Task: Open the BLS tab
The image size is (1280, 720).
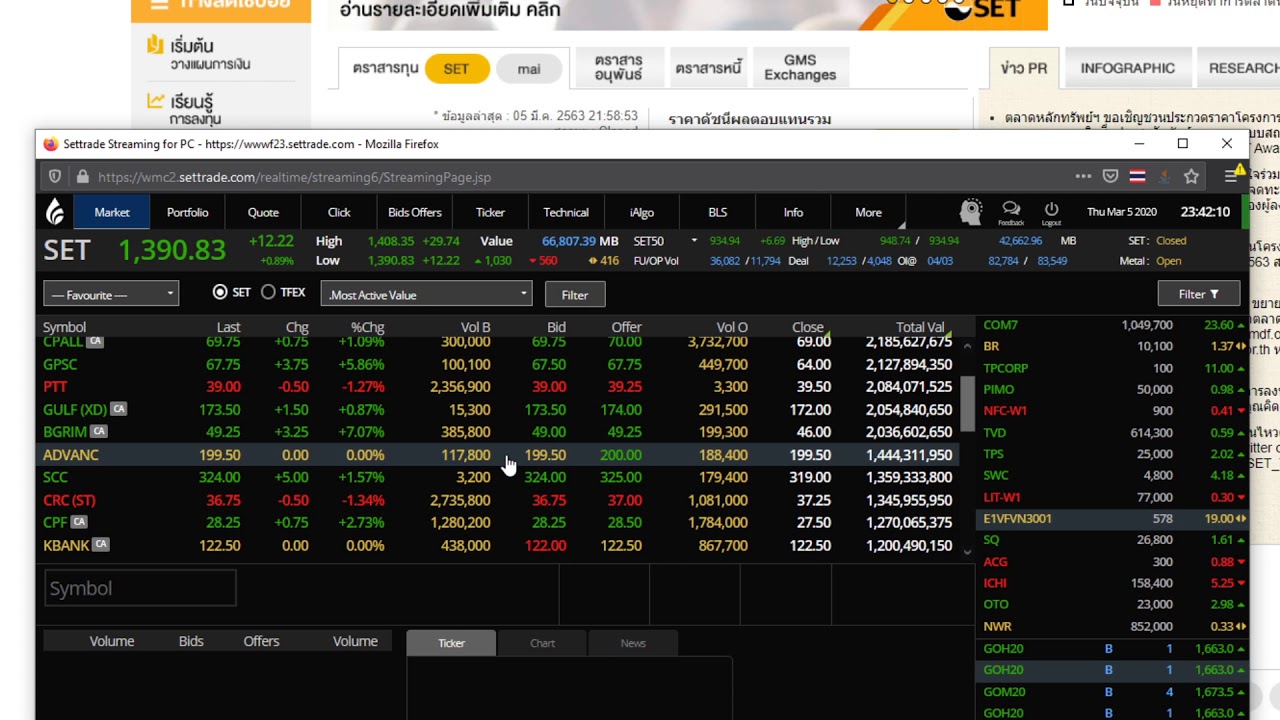Action: click(x=718, y=212)
